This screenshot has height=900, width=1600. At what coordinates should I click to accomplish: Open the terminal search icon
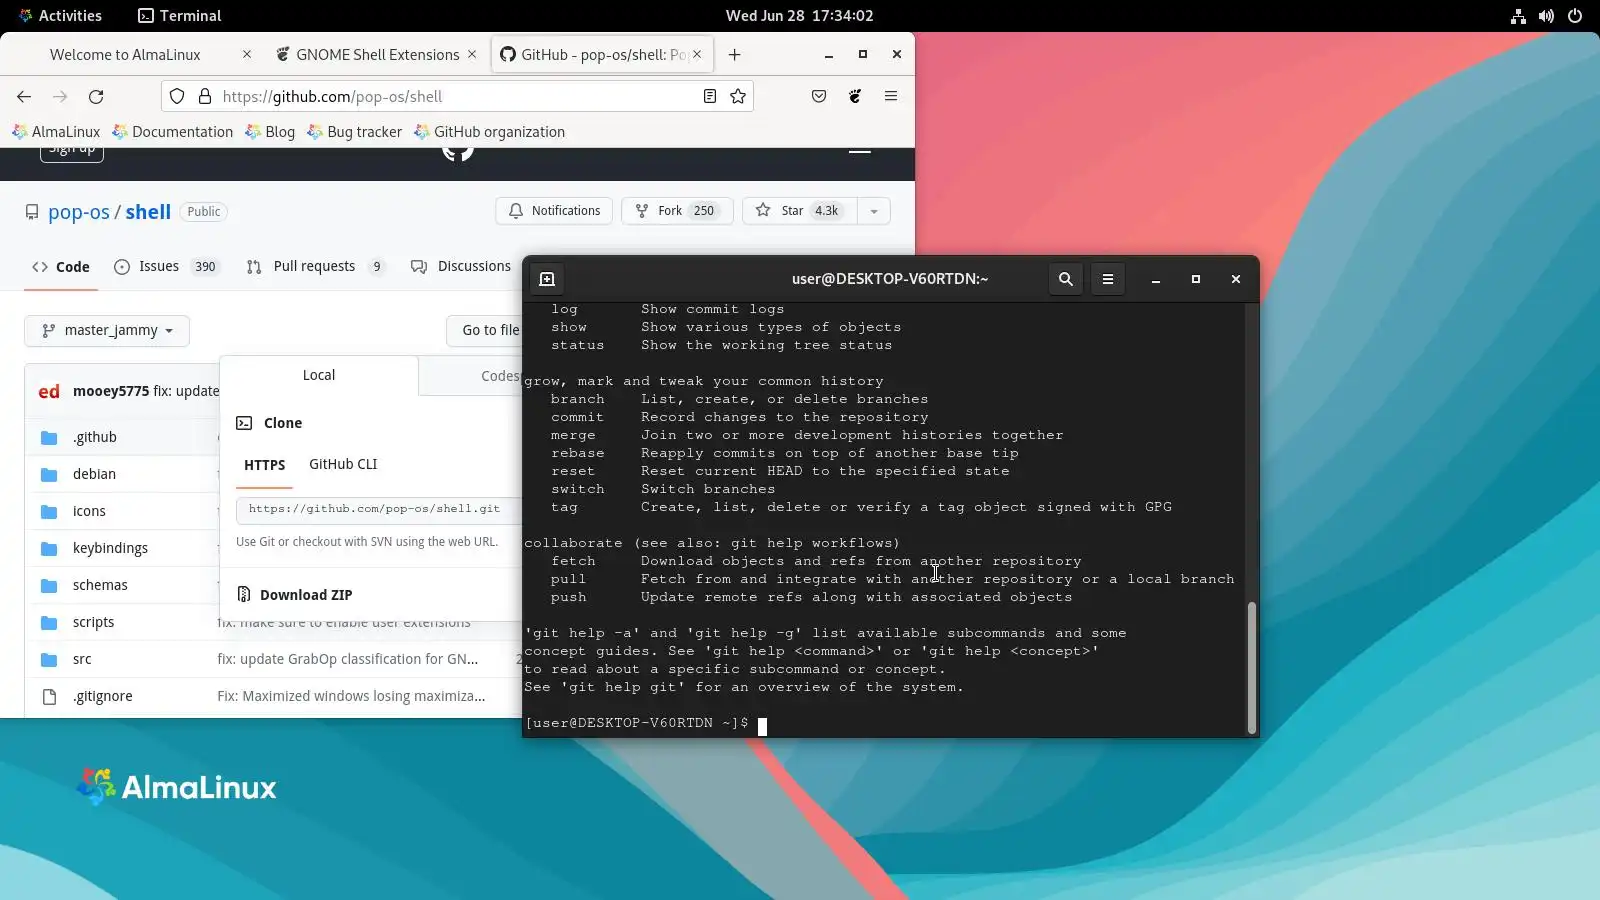[1066, 280]
